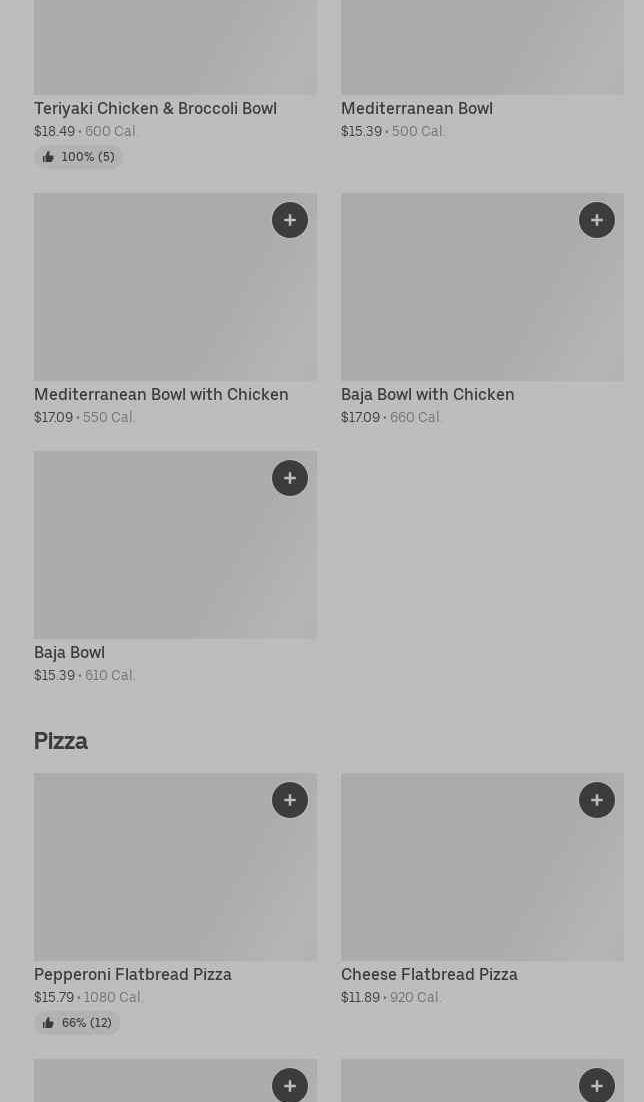
Task: Click Mediterranean Bowl with Chicken image
Action: (x=150, y=300)
